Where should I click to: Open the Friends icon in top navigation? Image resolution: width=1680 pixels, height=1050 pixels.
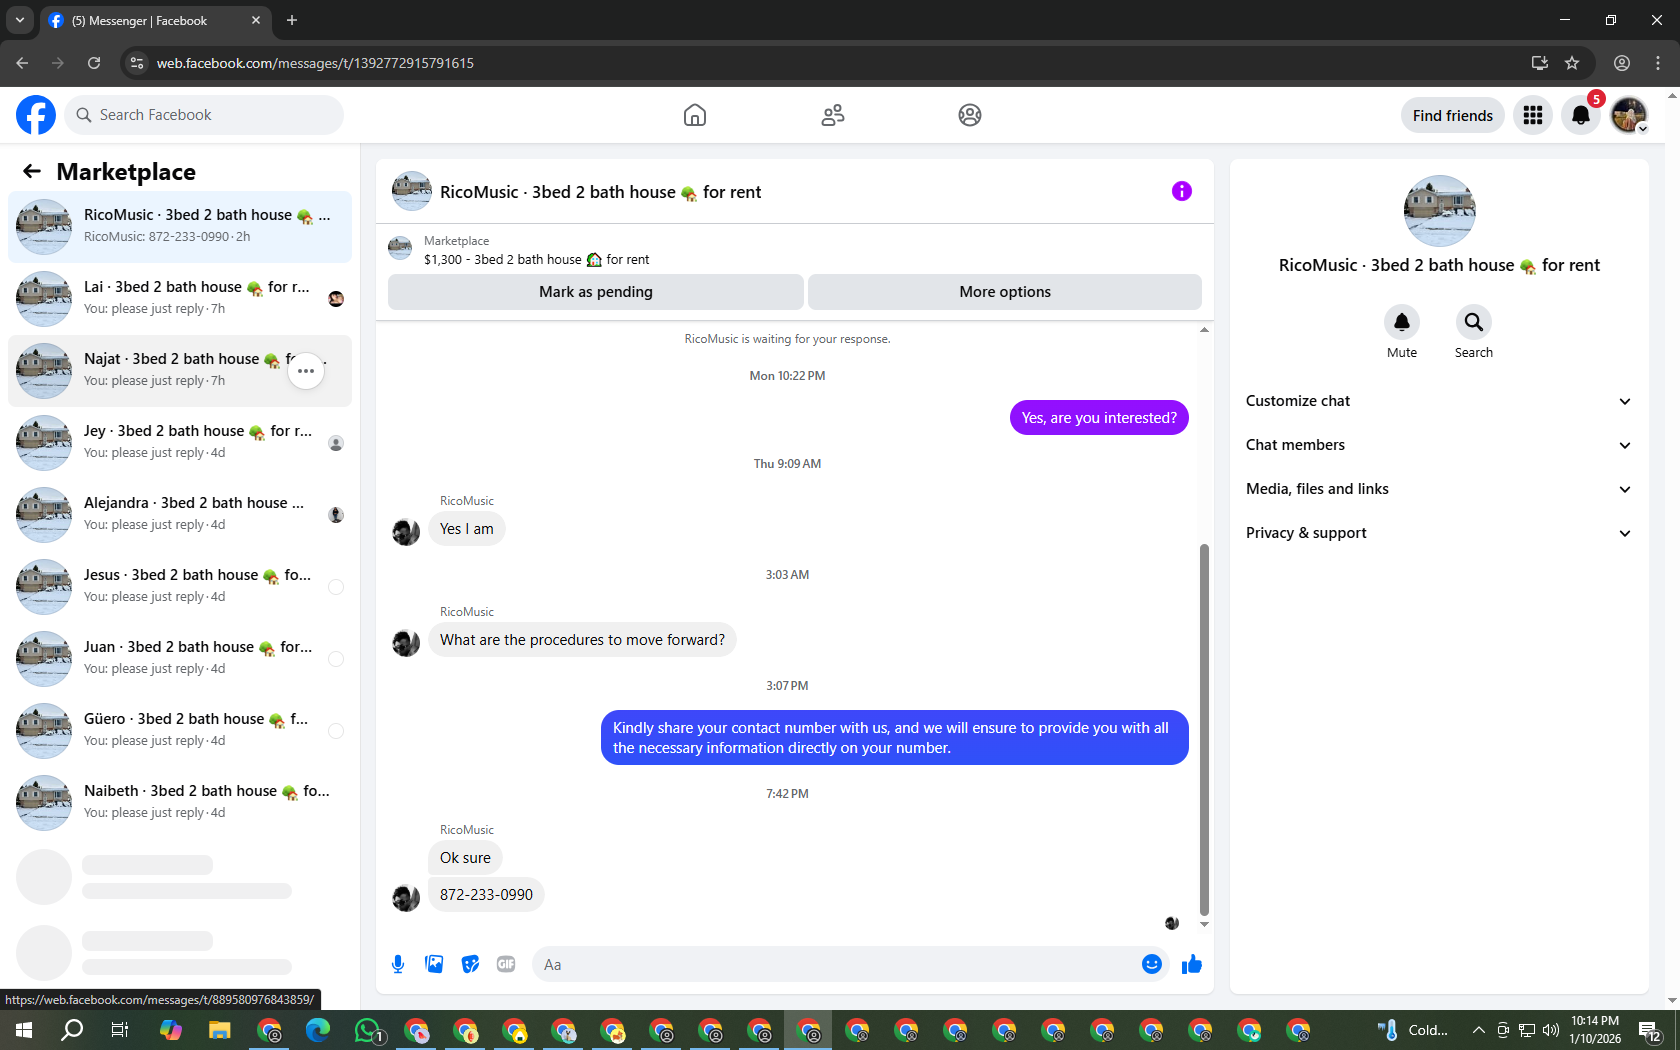[x=833, y=115]
